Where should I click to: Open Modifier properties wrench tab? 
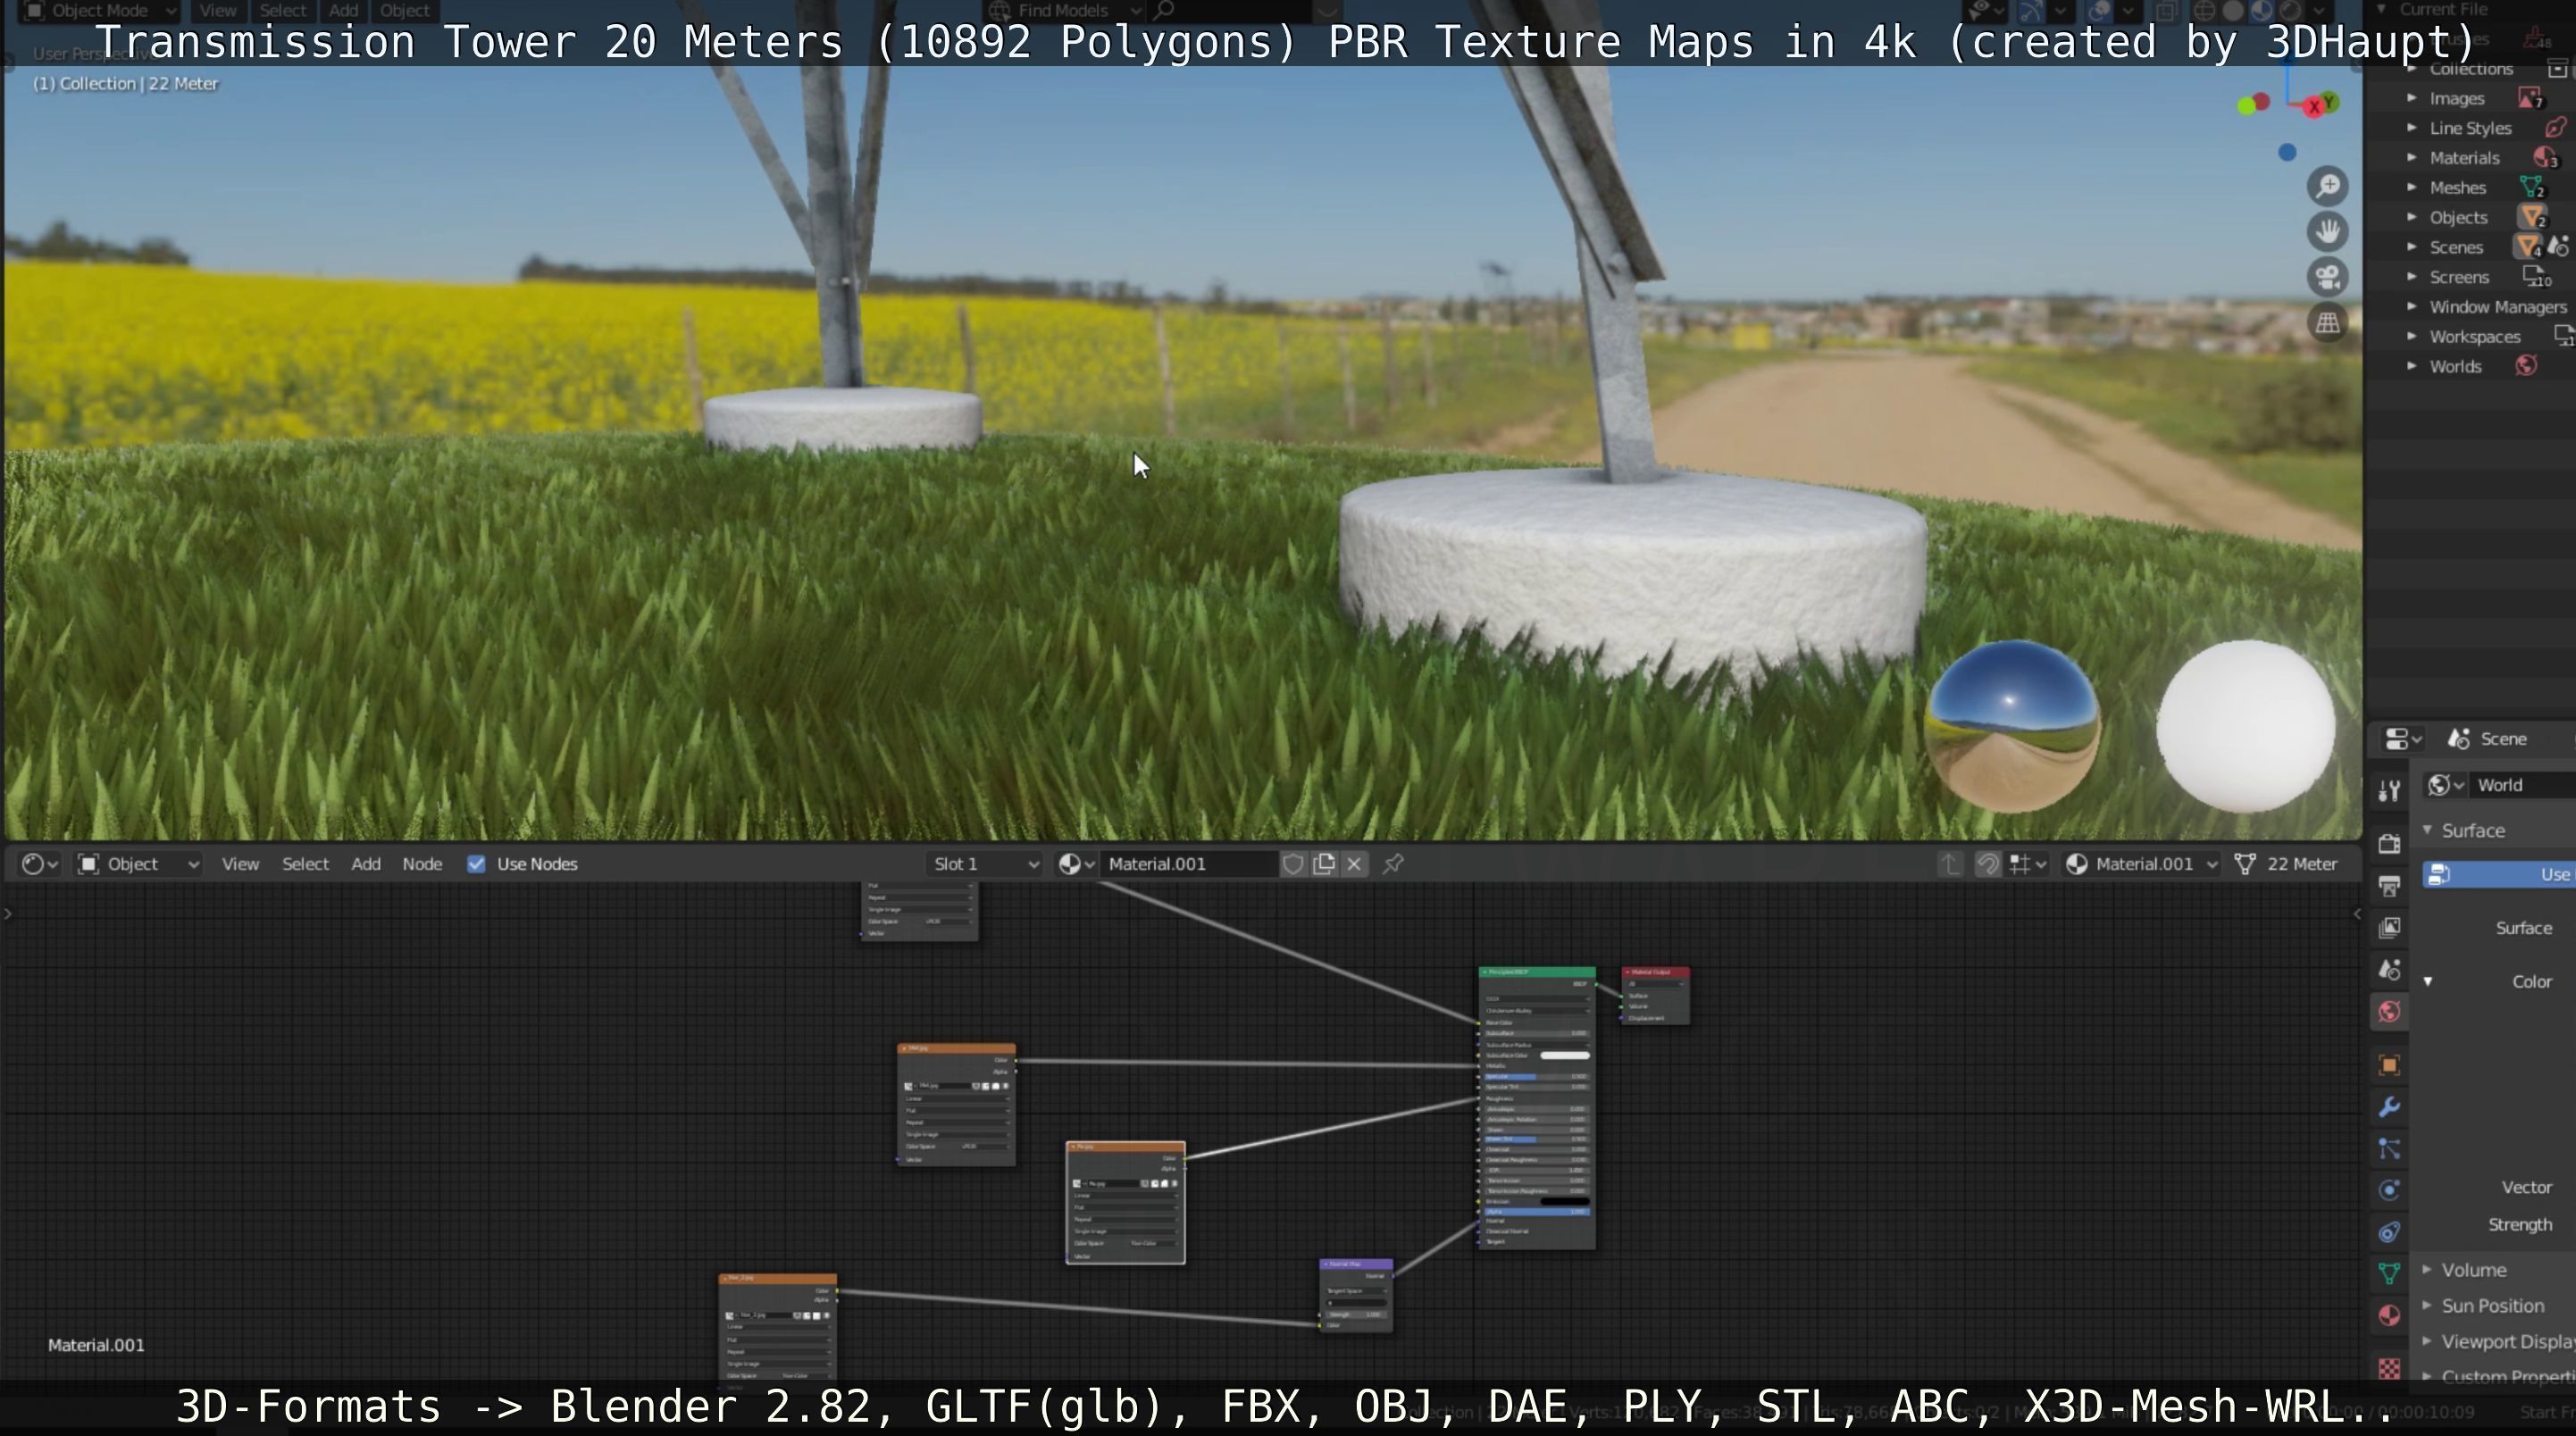pyautogui.click(x=2389, y=1107)
